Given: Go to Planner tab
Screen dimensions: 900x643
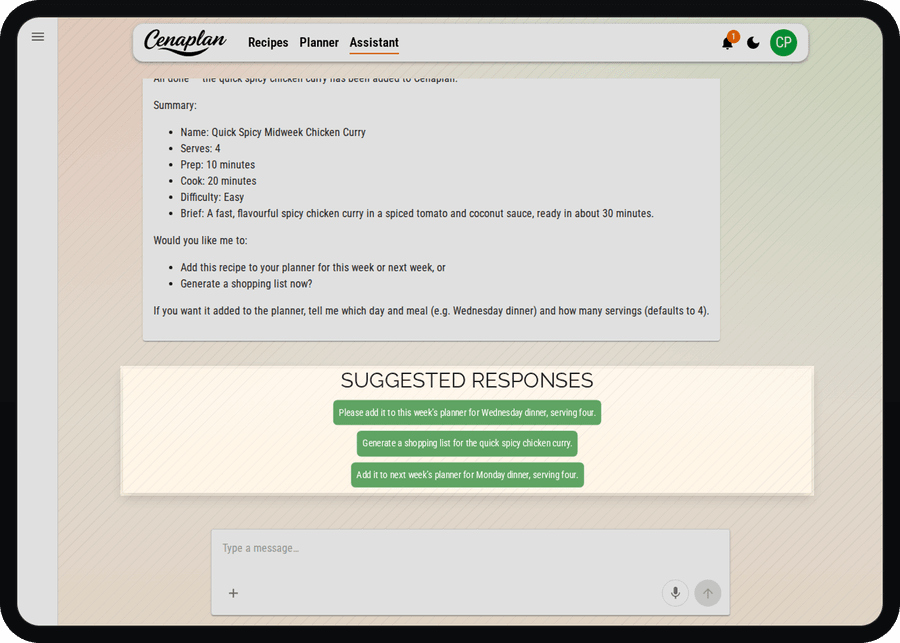Looking at the screenshot, I should 319,42.
